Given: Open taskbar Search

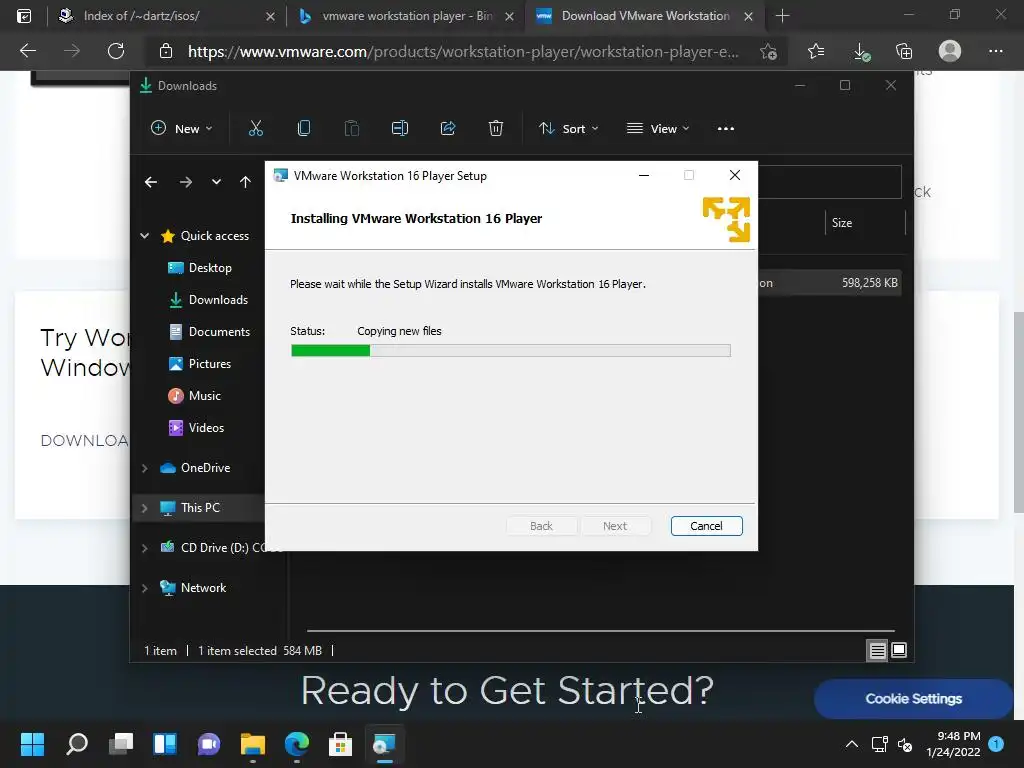Looking at the screenshot, I should [x=77, y=744].
